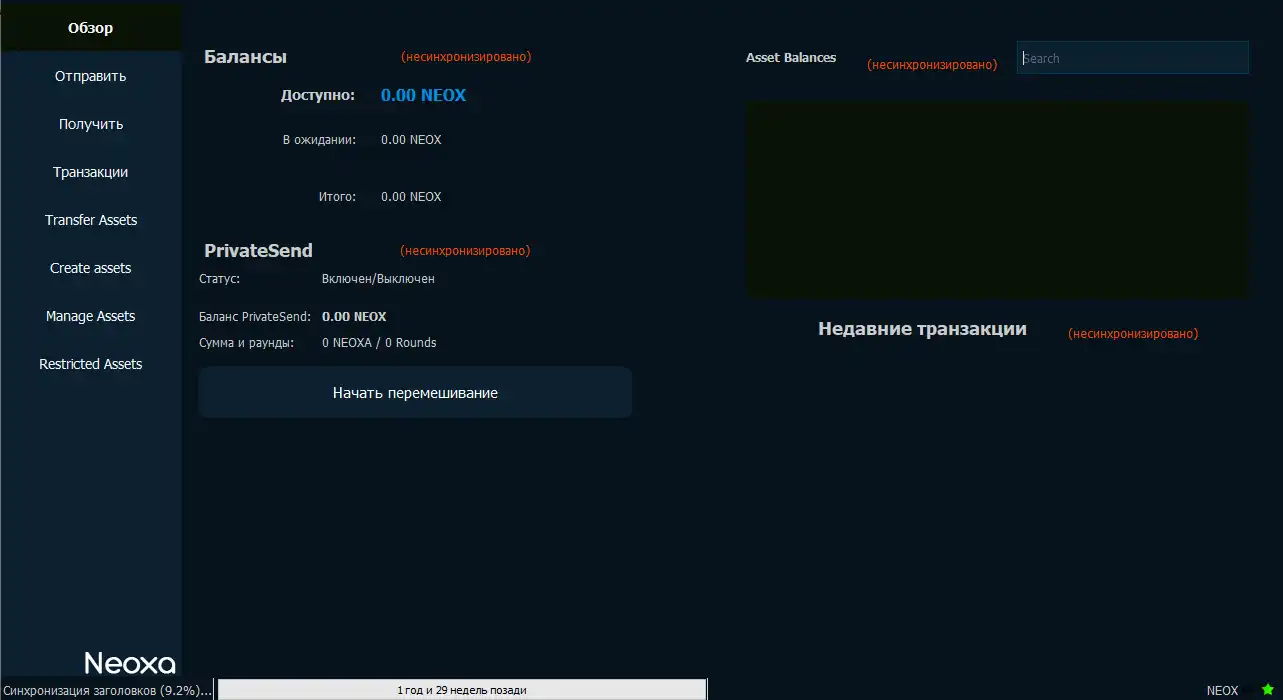Open the Обзор overview tab

point(90,28)
